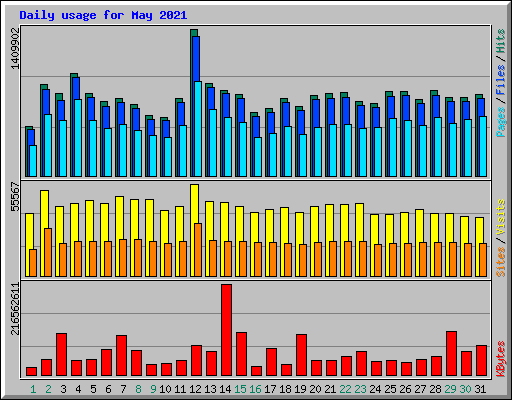512x400 pixels.
Task: Click the red KBytes bar for day 19
Action: coord(301,355)
